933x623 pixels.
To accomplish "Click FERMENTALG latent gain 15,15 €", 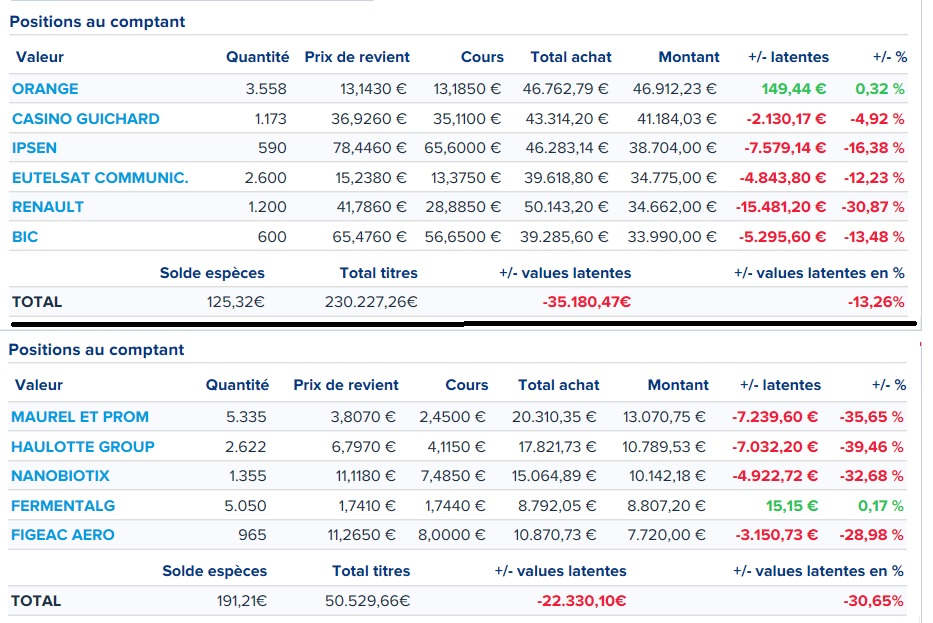I will point(792,505).
